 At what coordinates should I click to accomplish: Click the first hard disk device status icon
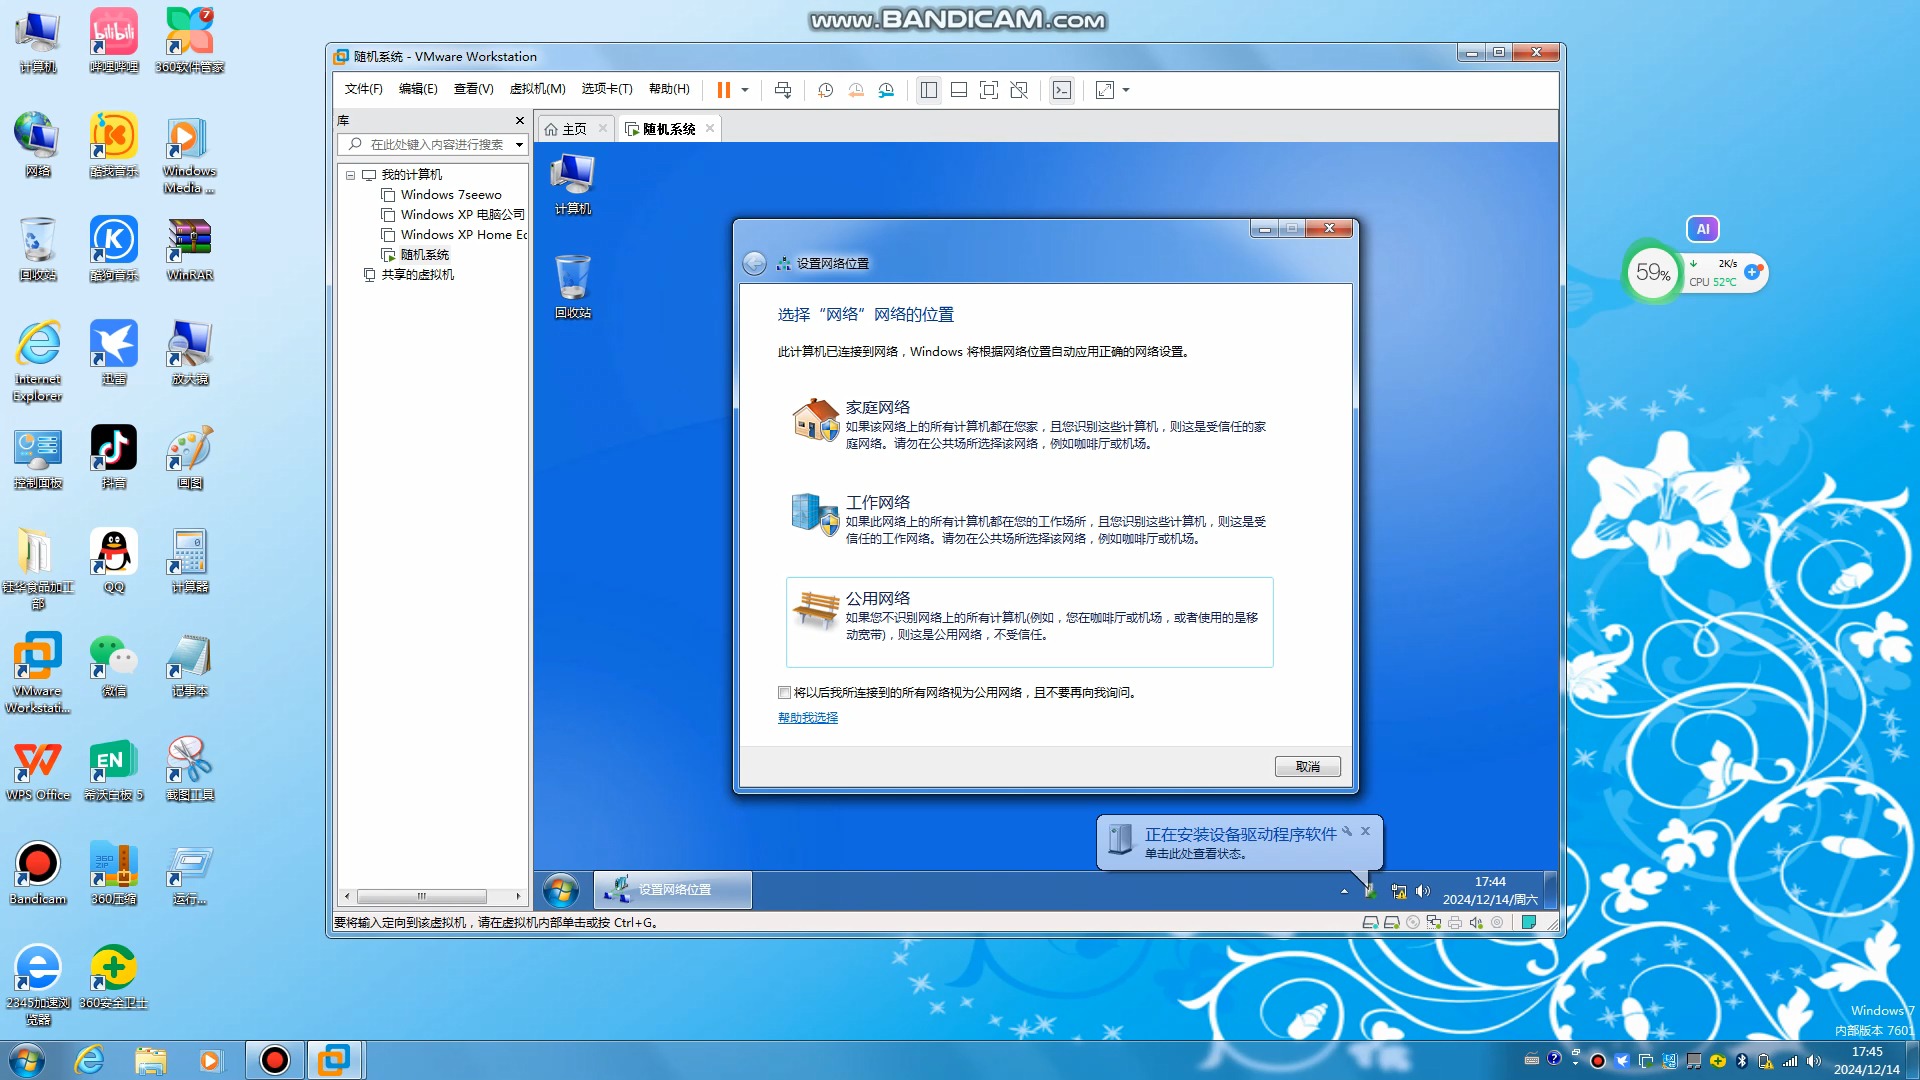pyautogui.click(x=1370, y=923)
